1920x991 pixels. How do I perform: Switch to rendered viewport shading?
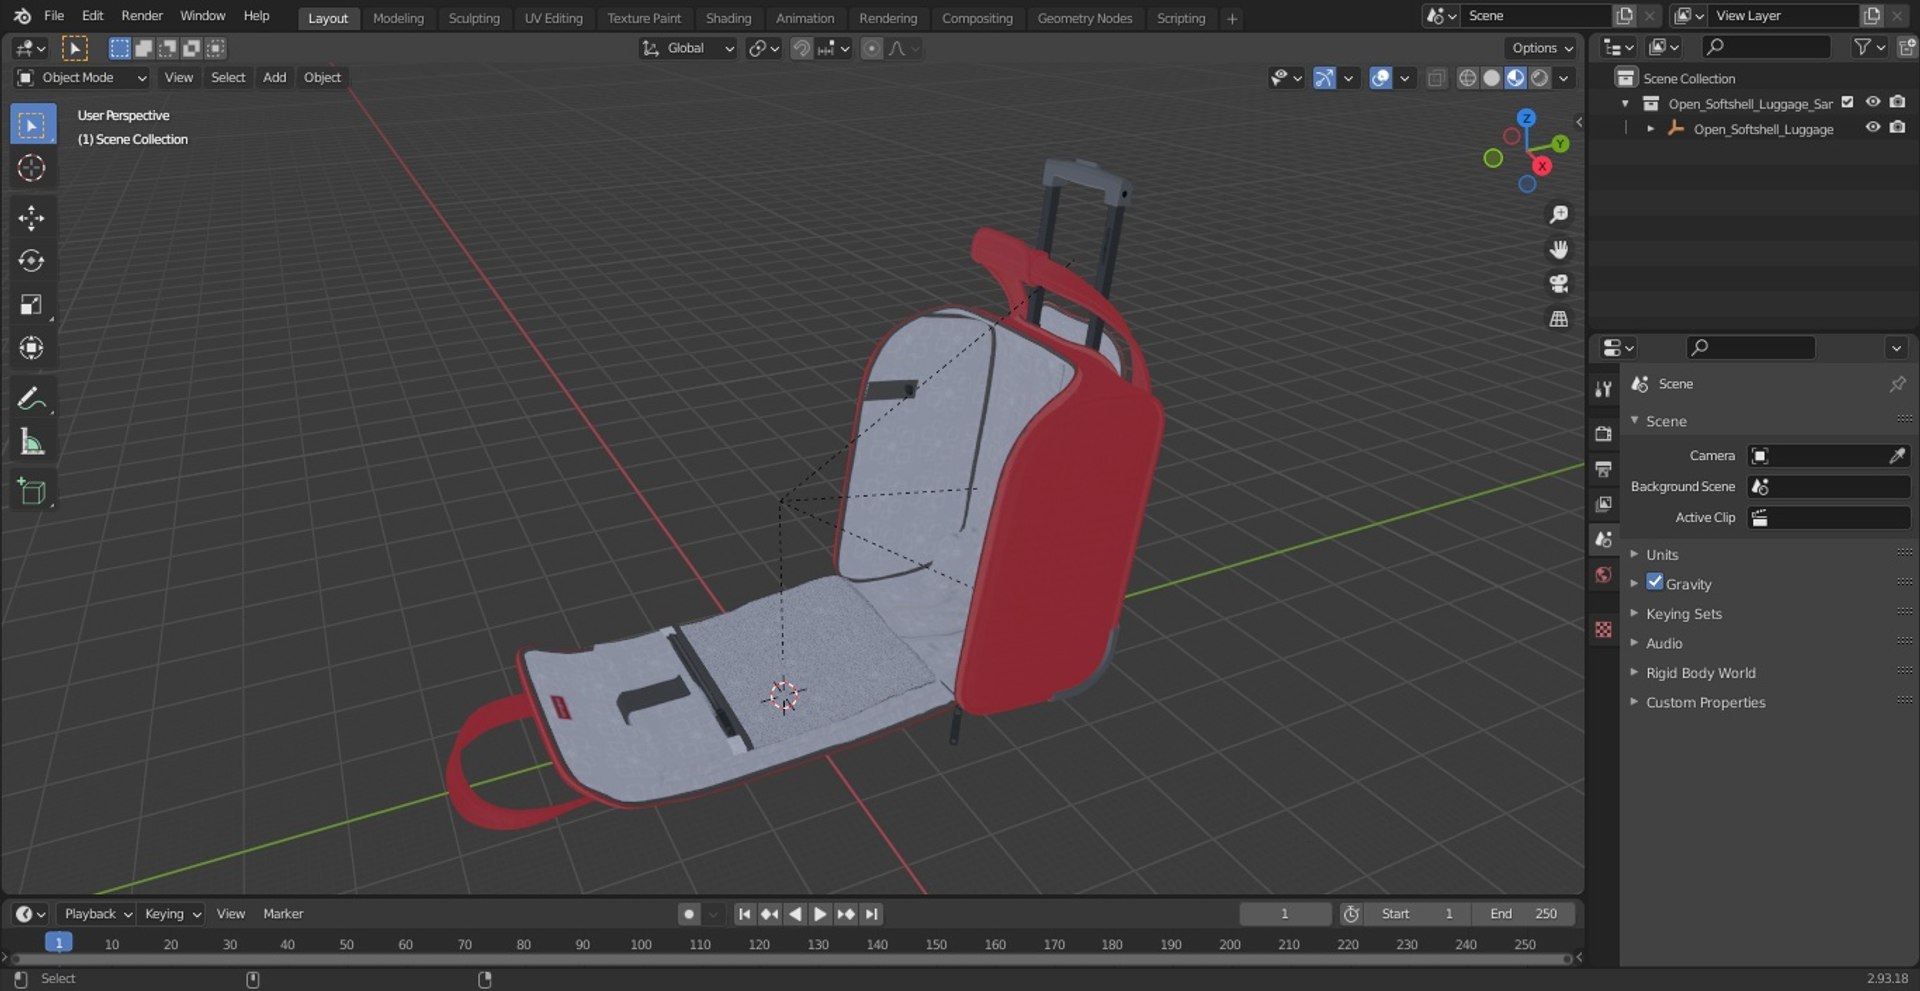(1540, 78)
